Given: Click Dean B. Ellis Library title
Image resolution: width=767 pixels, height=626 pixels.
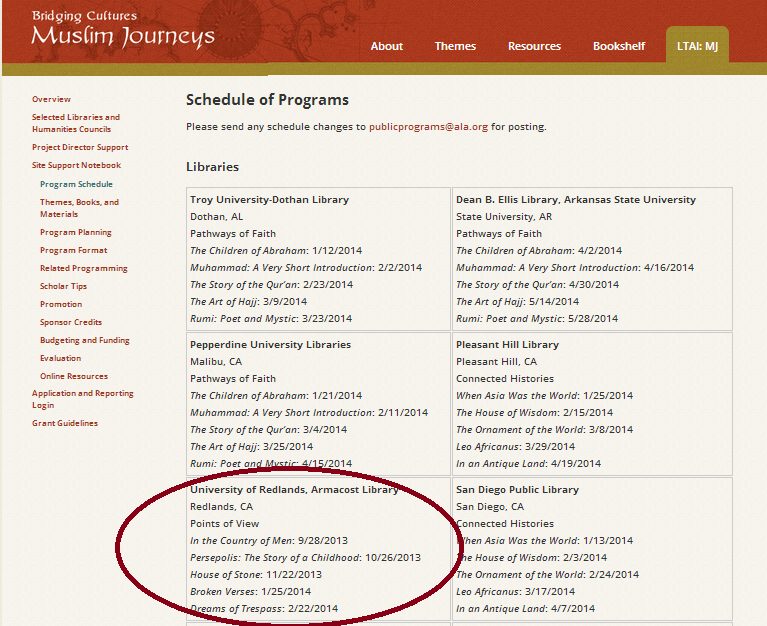Looking at the screenshot, I should (576, 200).
